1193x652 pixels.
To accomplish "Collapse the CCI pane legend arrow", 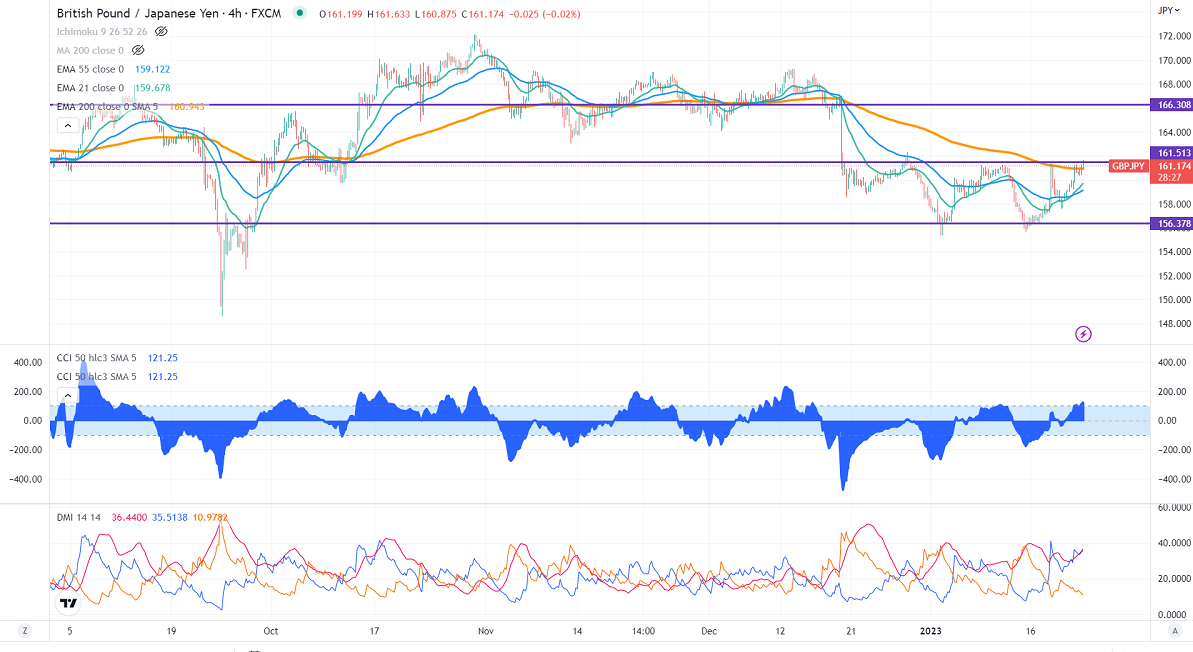I will (67, 396).
